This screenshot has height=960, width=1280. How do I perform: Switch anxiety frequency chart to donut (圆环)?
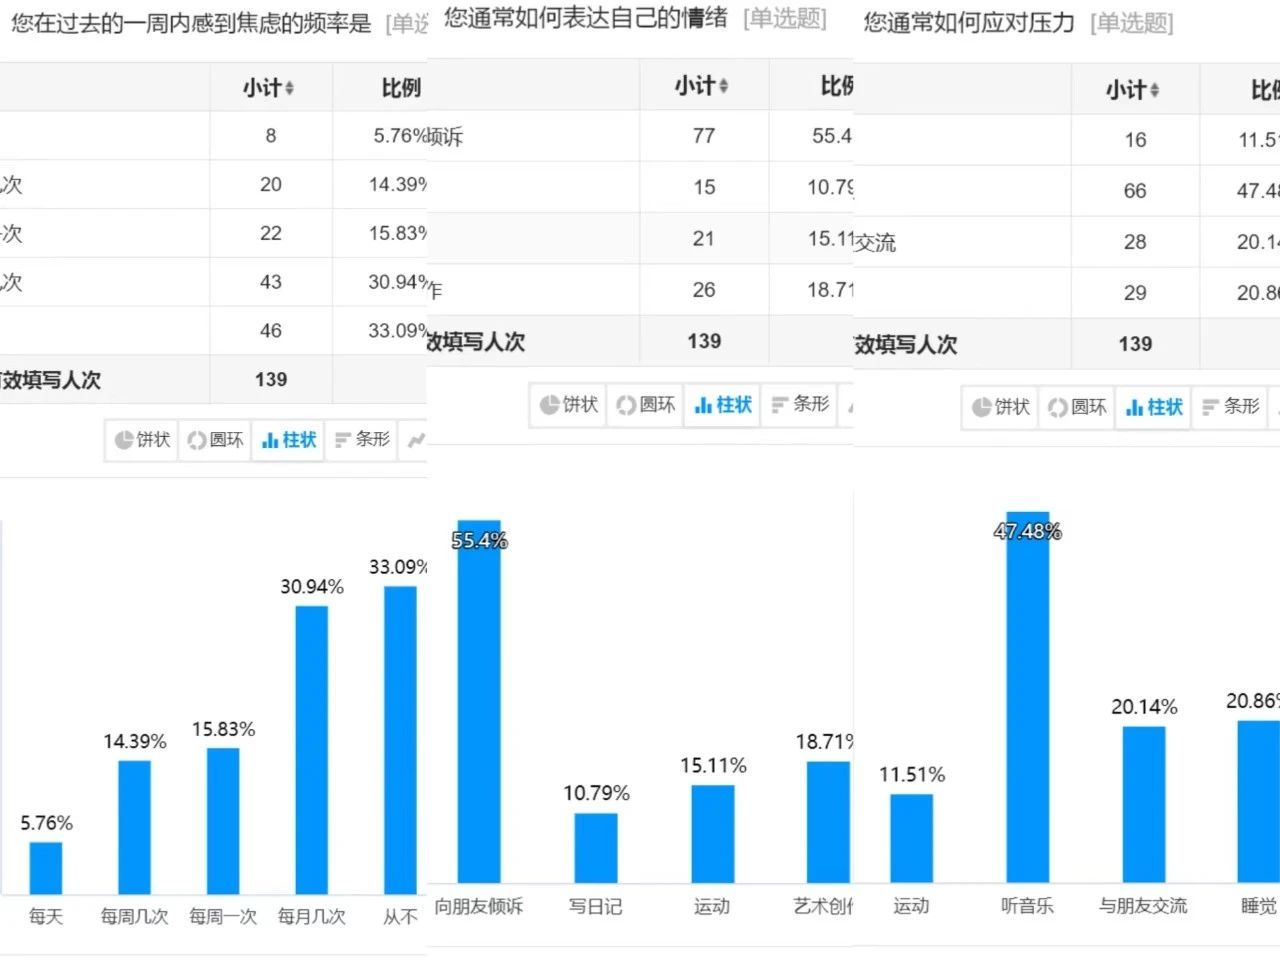click(x=215, y=440)
